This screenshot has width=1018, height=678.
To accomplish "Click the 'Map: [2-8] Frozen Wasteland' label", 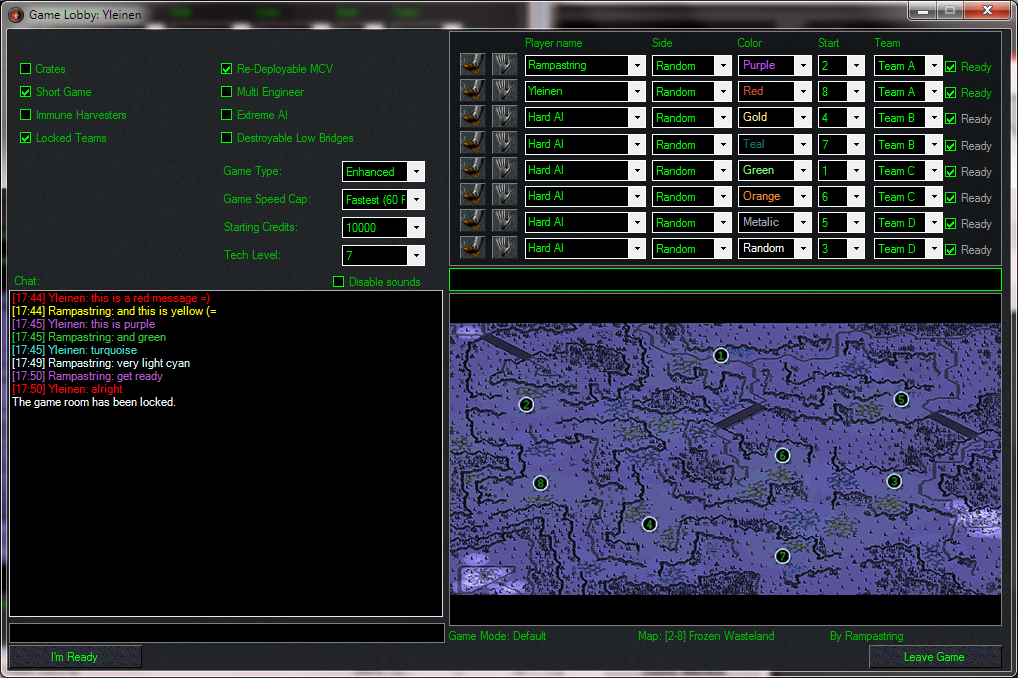I will coord(706,636).
